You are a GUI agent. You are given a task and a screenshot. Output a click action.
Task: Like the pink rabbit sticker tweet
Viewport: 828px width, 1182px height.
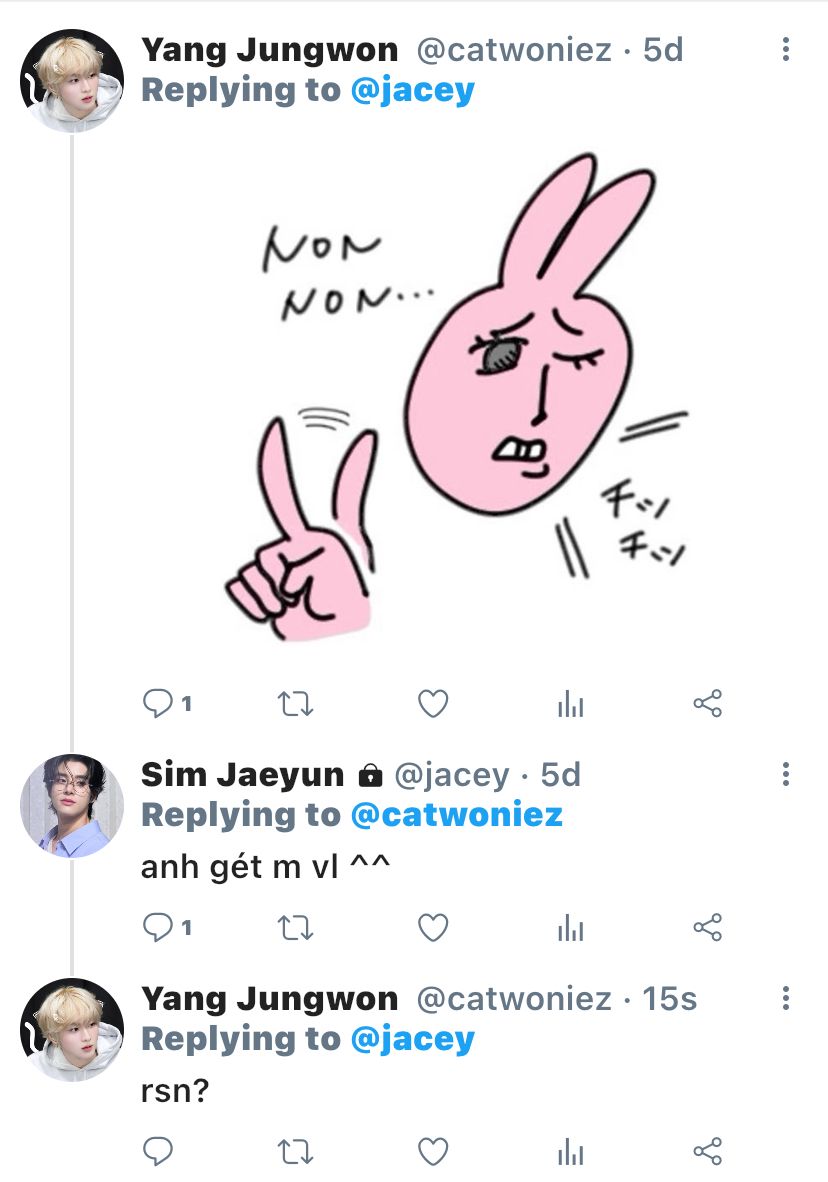coord(432,705)
